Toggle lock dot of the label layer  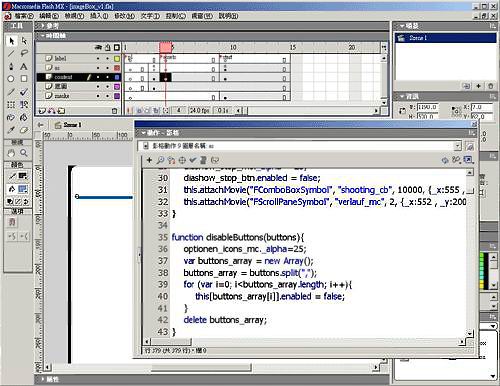[x=107, y=58]
